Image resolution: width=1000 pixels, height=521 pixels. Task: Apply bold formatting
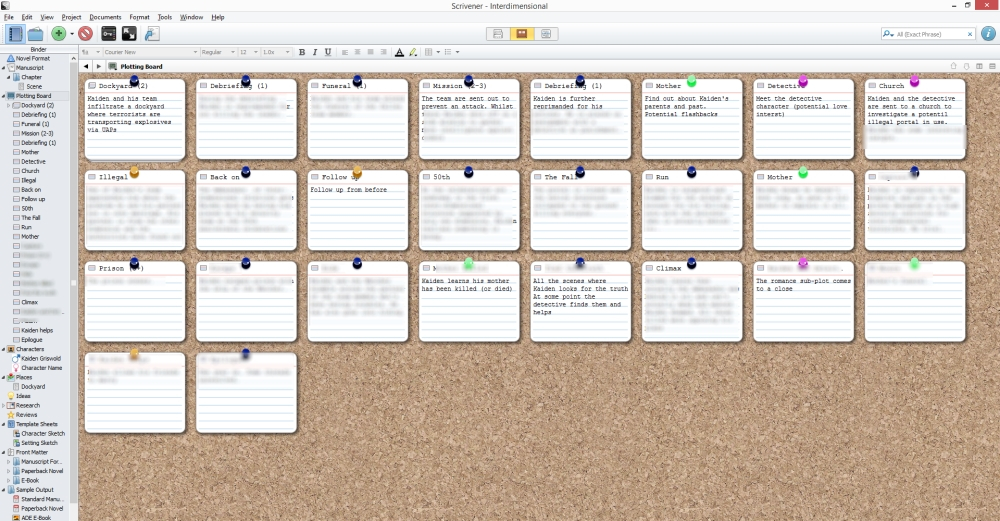tap(302, 52)
